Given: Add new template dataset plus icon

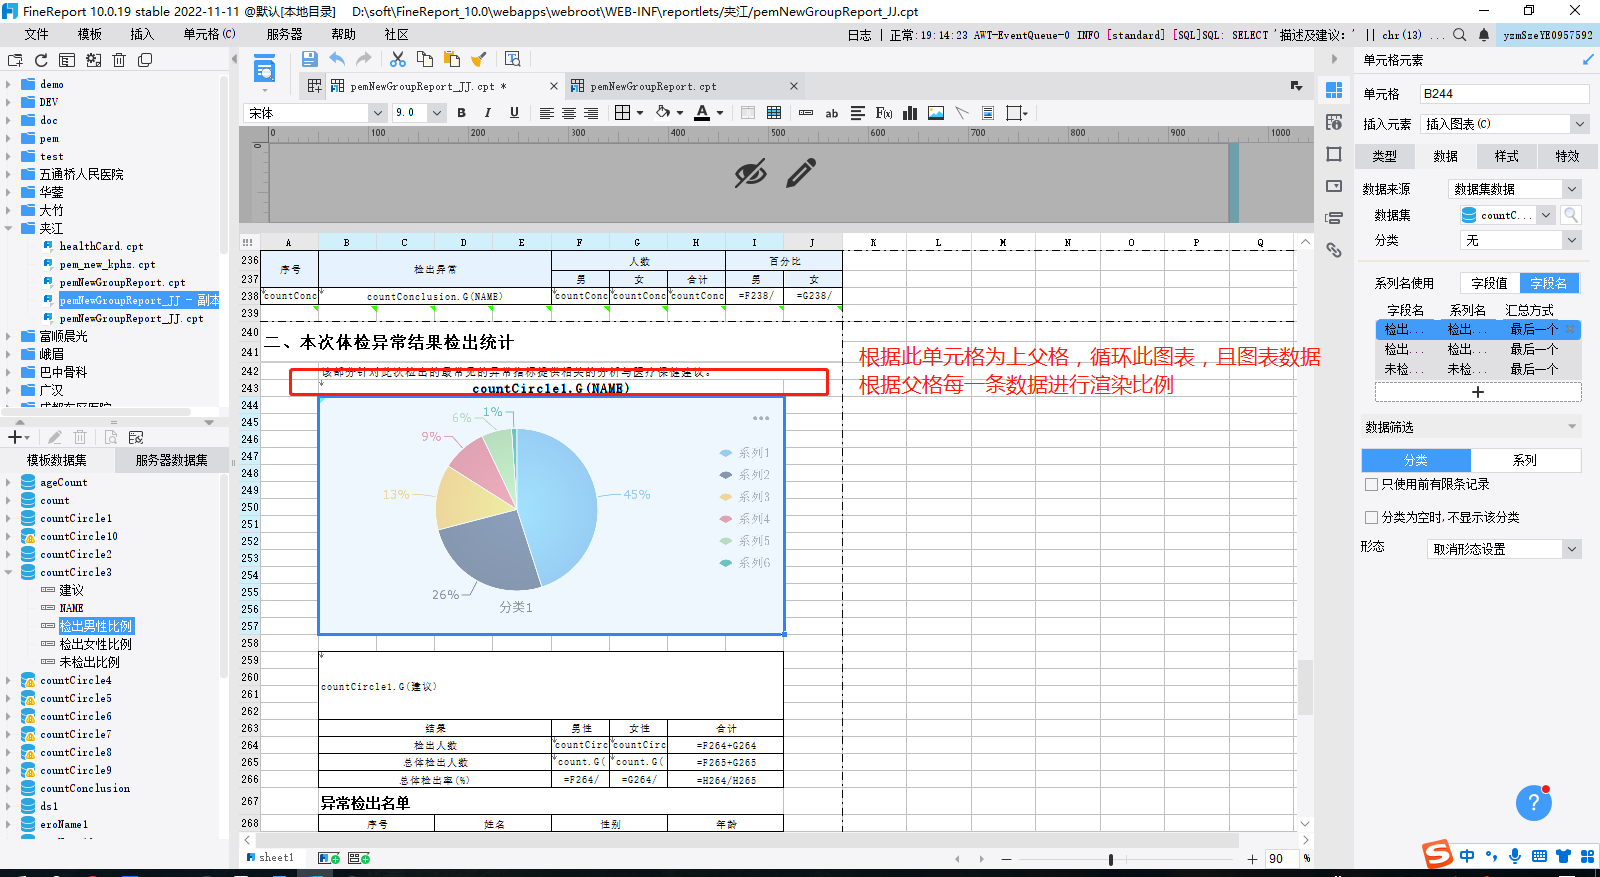Looking at the screenshot, I should [x=15, y=437].
